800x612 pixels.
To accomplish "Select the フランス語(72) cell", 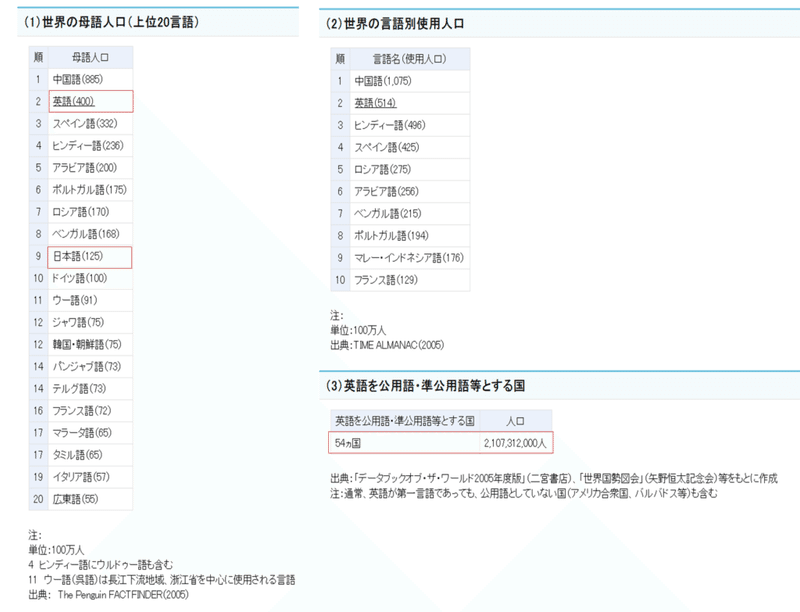I will pyautogui.click(x=90, y=411).
